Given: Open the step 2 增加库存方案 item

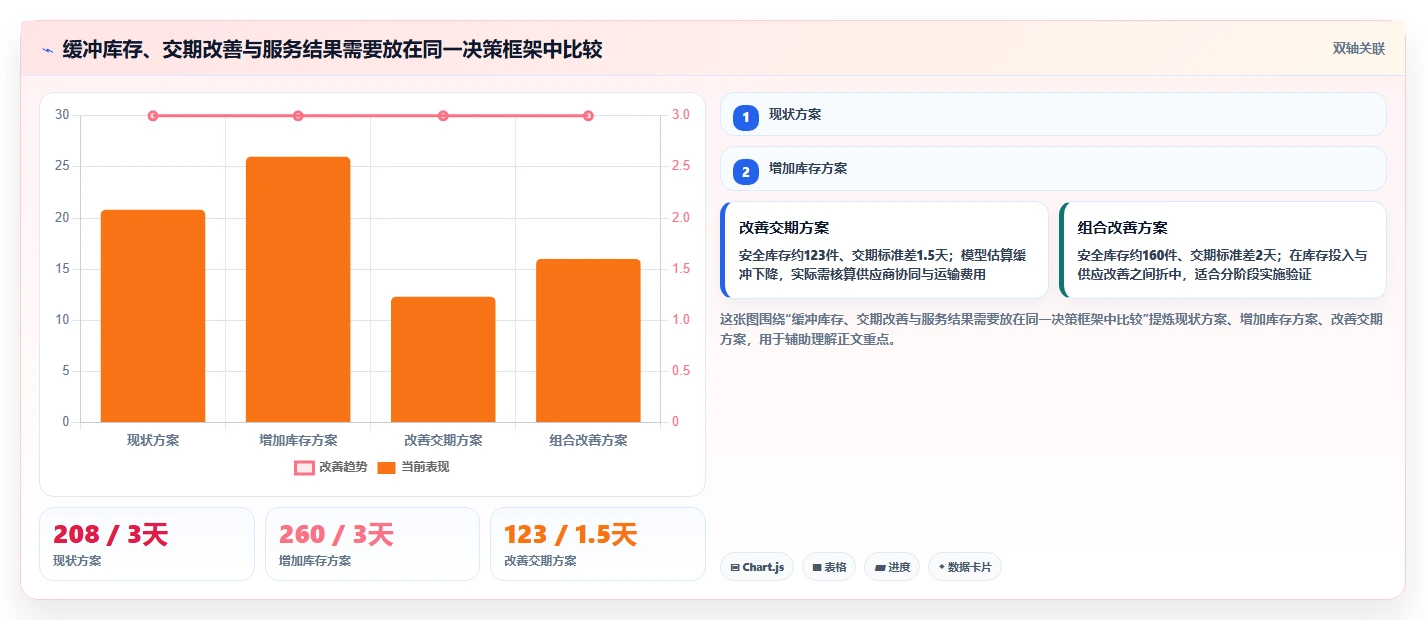Looking at the screenshot, I should coord(1053,169).
